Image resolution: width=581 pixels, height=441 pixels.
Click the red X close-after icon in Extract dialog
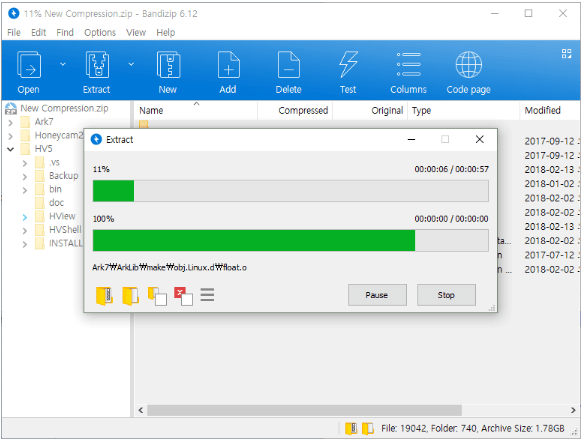pyautogui.click(x=183, y=296)
